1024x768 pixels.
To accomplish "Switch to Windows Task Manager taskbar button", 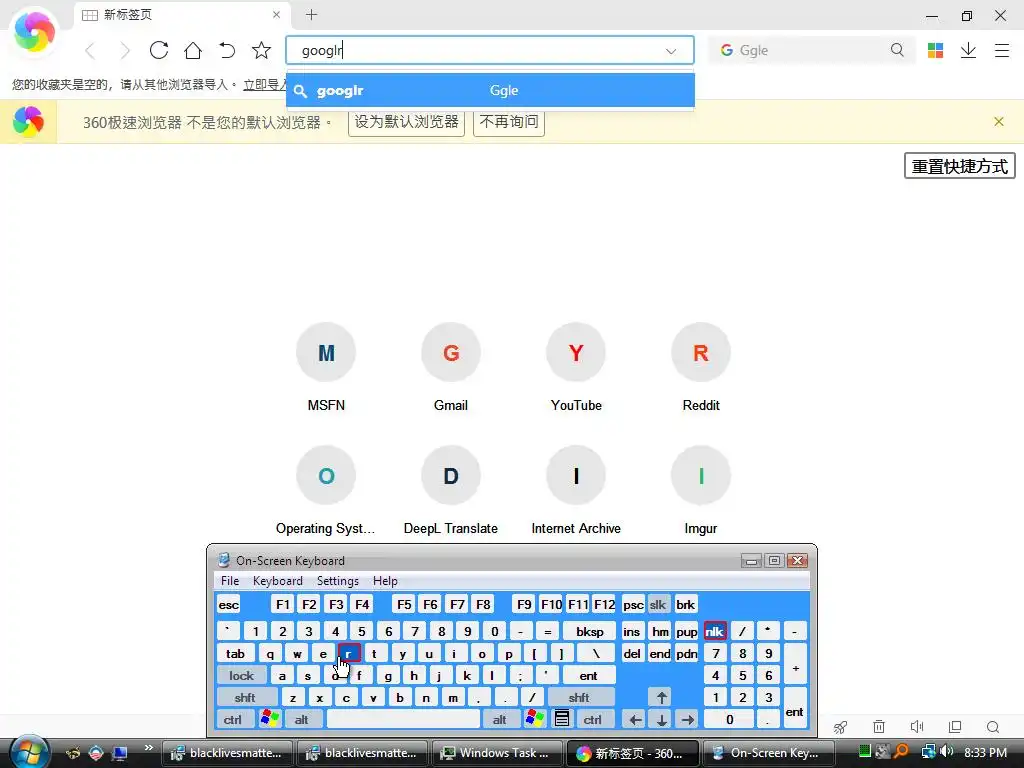I will click(496, 753).
